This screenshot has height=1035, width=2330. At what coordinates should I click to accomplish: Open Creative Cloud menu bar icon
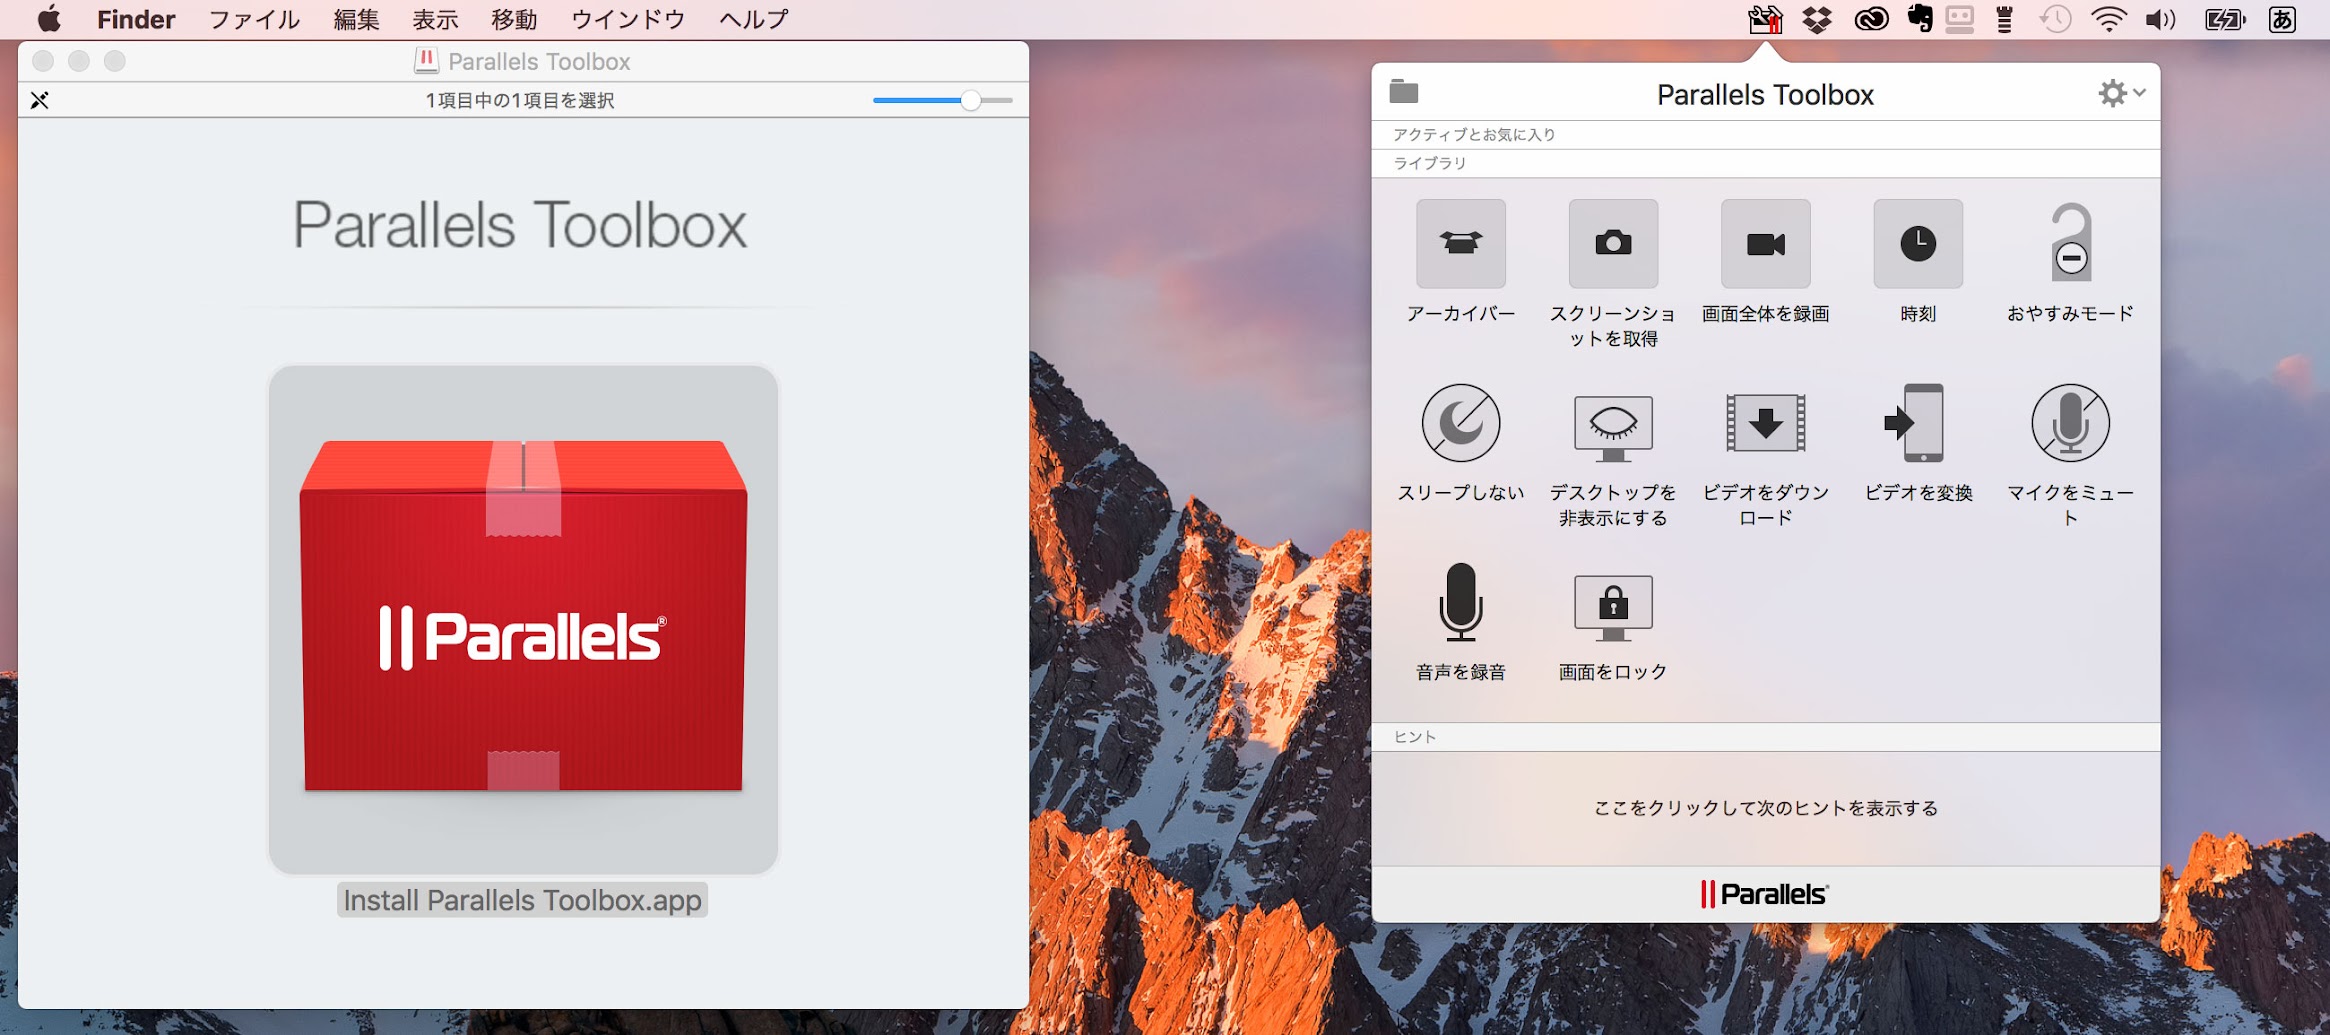pyautogui.click(x=1871, y=19)
